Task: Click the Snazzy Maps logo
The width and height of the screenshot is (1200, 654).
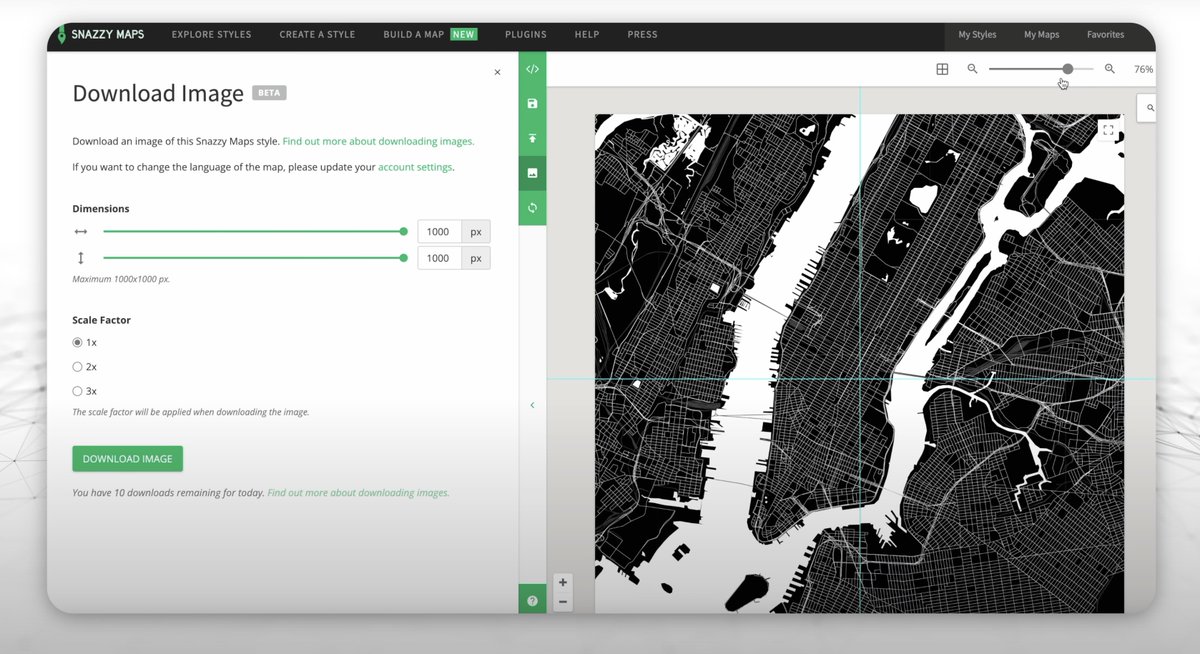Action: point(100,34)
